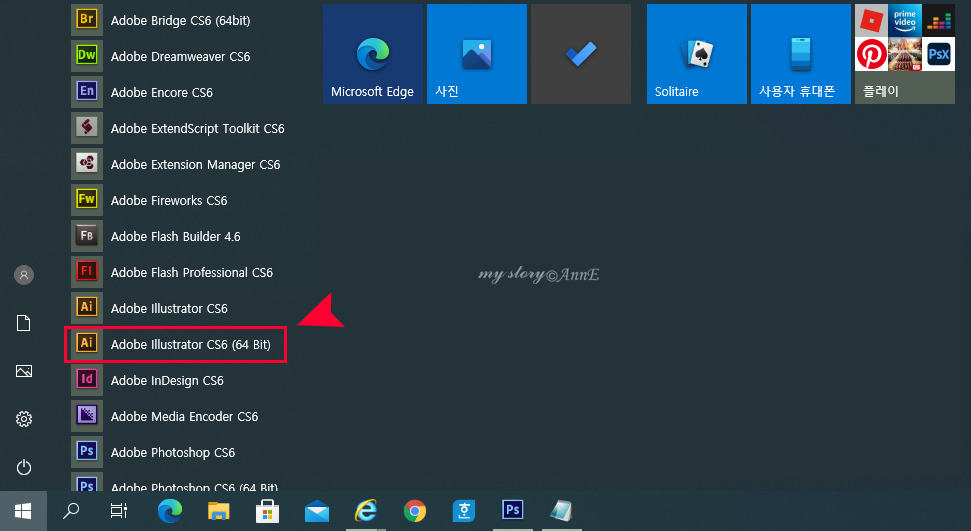
Task: Launch Adobe Dreamweaver CS6 entry
Action: point(180,56)
